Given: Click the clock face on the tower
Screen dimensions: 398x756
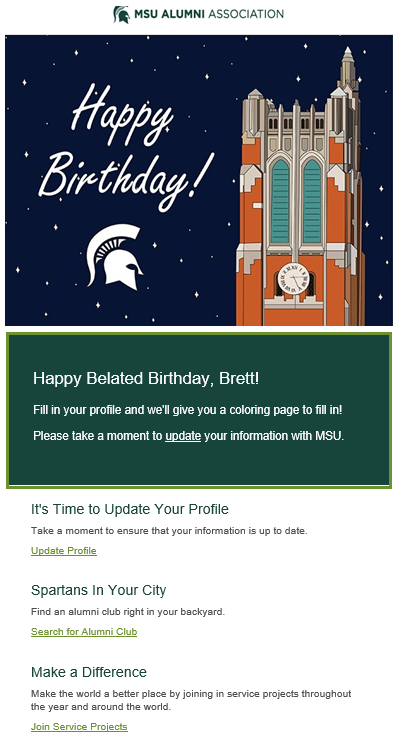Looking at the screenshot, I should point(293,278).
